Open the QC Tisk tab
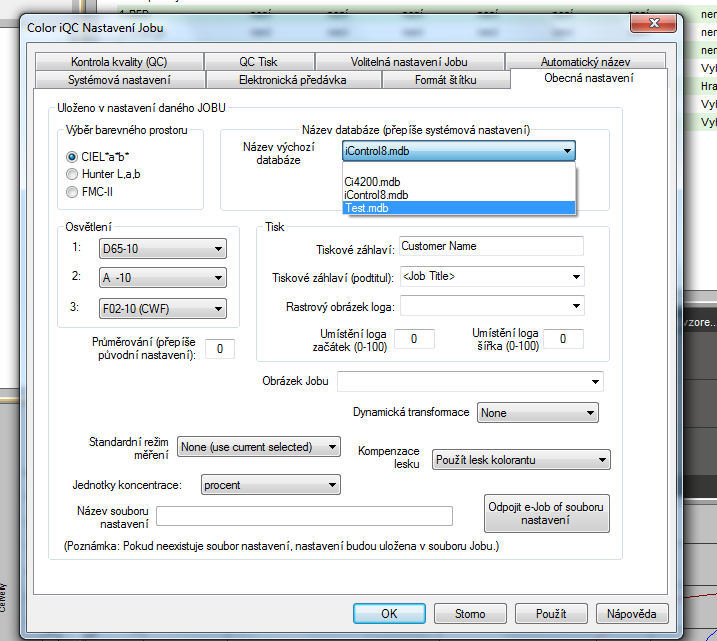 point(259,62)
